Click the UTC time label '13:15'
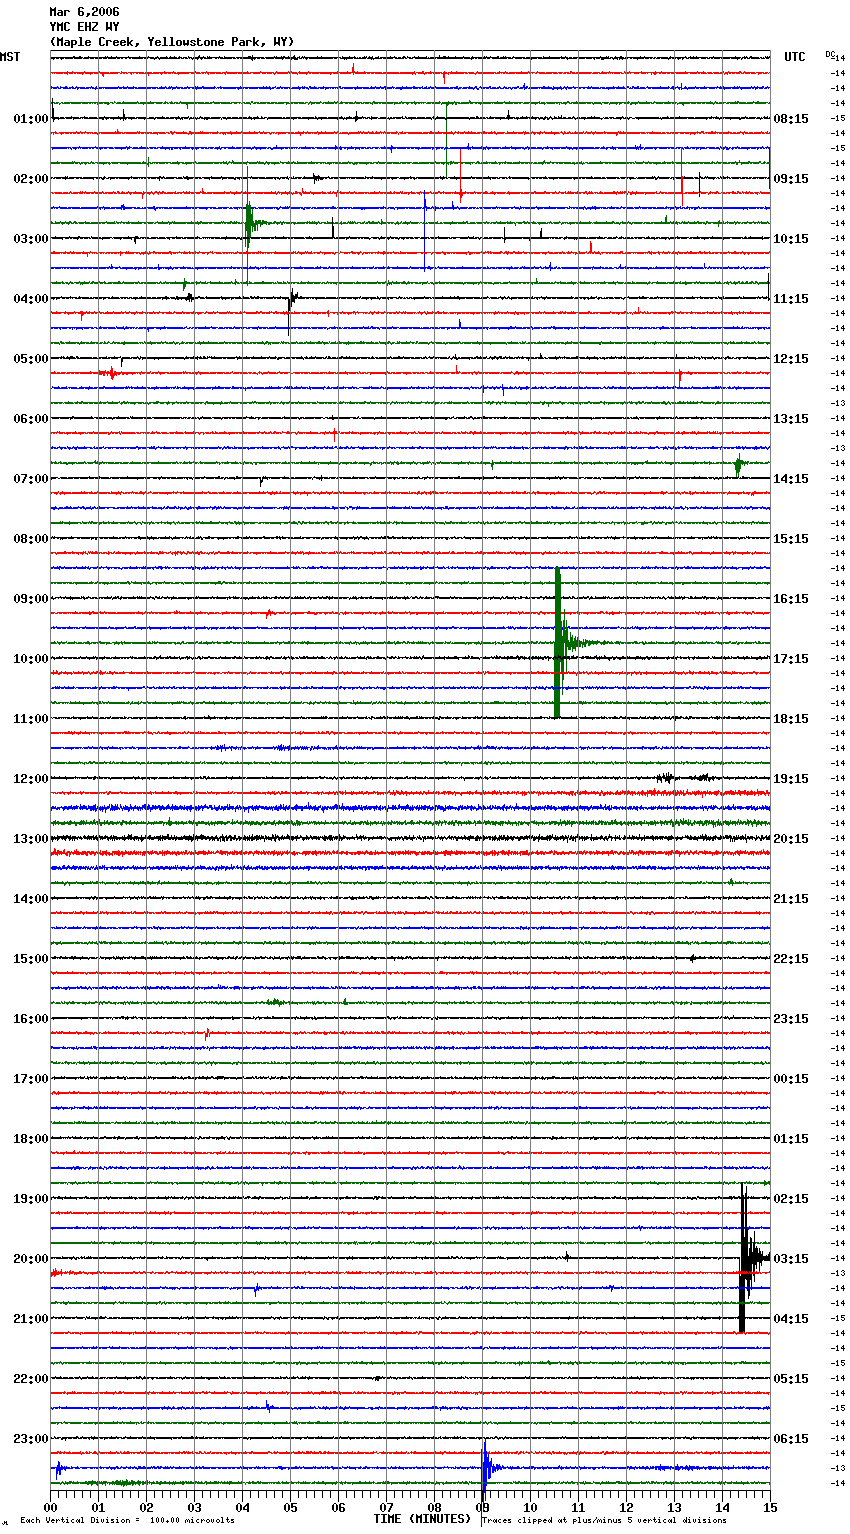The height and width of the screenshot is (1534, 850). 791,419
